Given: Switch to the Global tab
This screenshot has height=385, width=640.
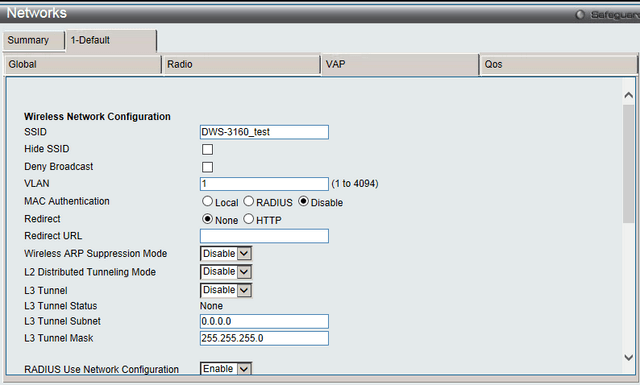Looking at the screenshot, I should pos(83,65).
